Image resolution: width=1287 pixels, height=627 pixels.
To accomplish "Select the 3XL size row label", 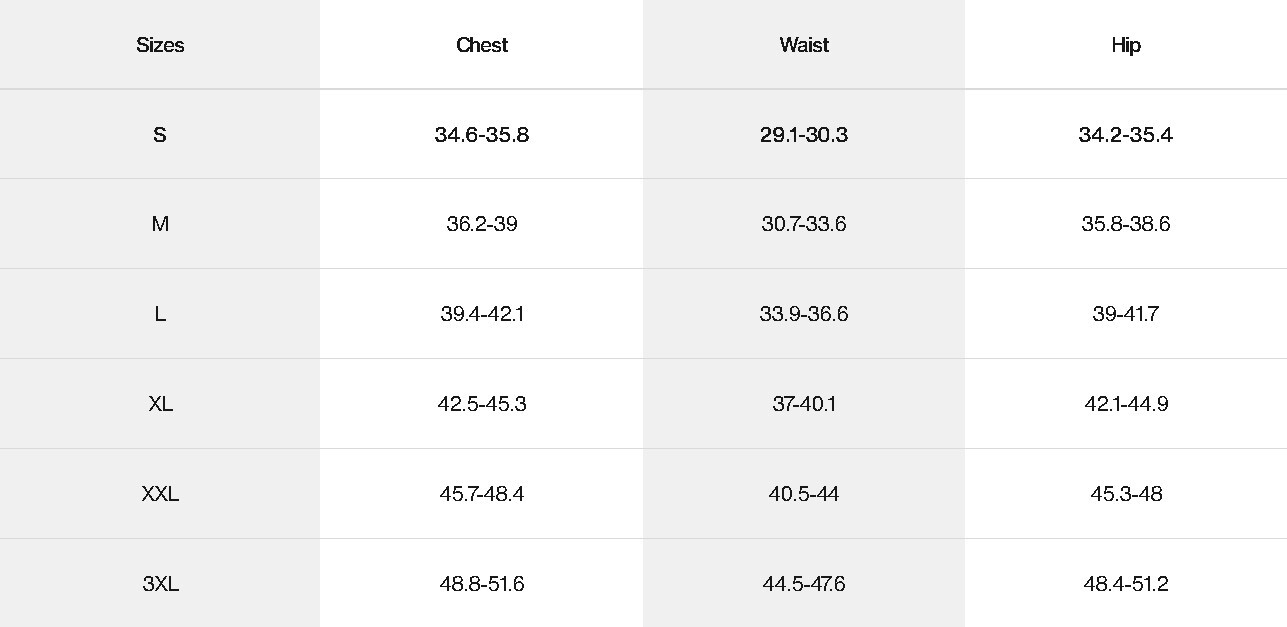I will point(160,584).
